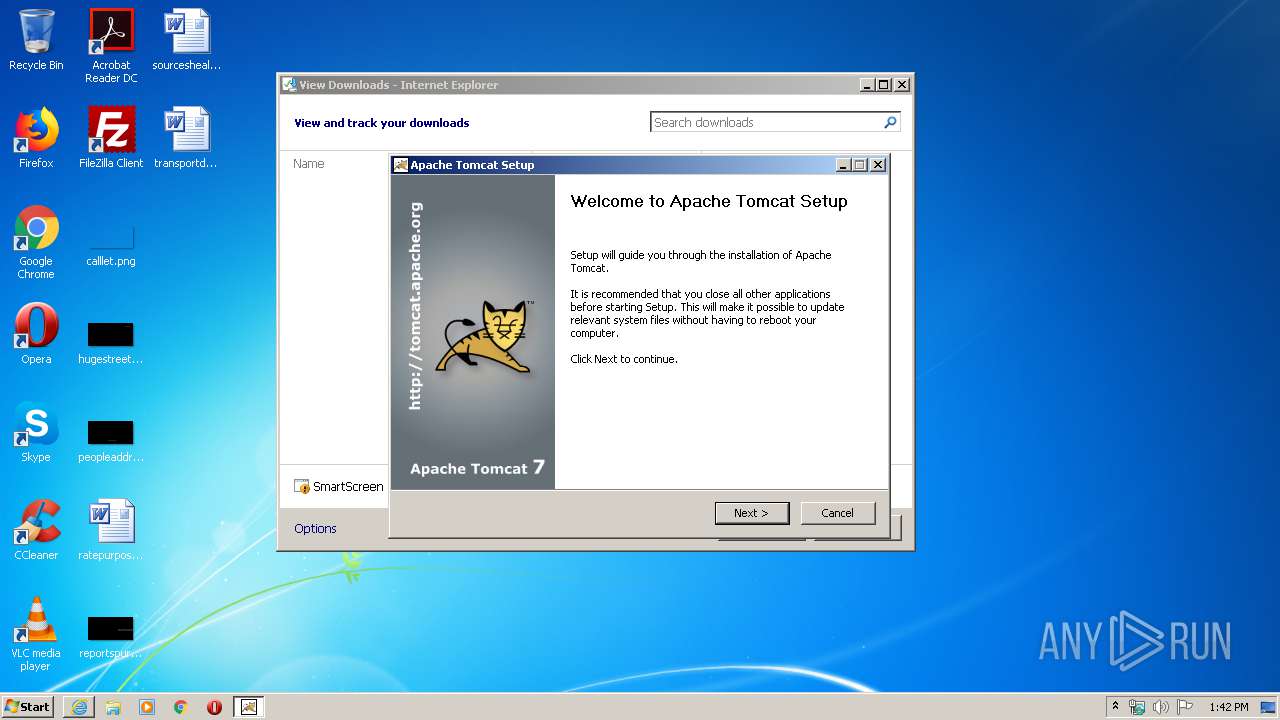1280x720 pixels.
Task: Click Next in Apache Tomcat Setup
Action: [752, 513]
